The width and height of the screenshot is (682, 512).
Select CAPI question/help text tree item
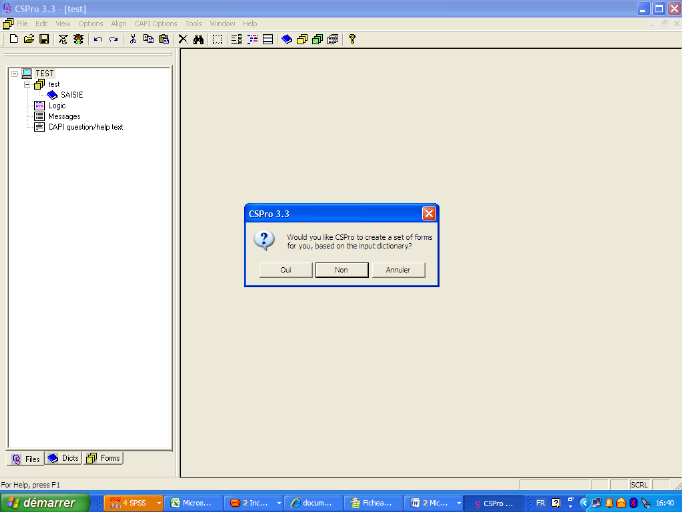click(x=86, y=127)
